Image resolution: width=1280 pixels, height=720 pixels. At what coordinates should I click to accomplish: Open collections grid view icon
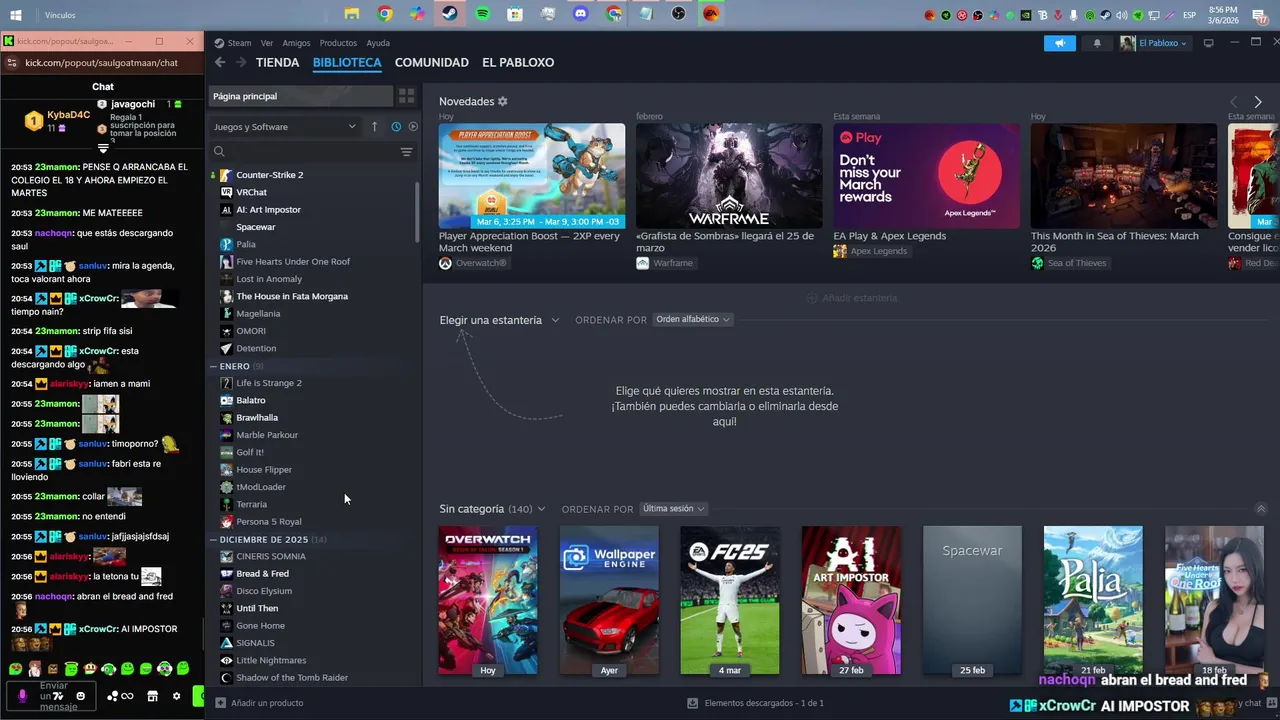pyautogui.click(x=406, y=96)
